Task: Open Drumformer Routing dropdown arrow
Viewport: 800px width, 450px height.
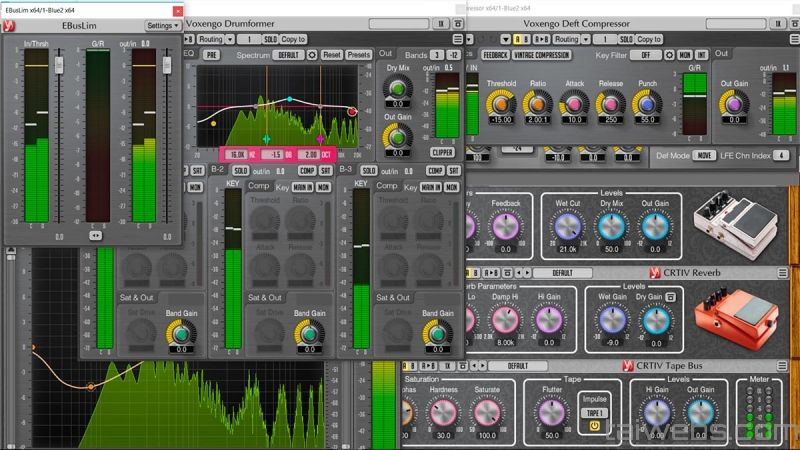Action: (x=230, y=39)
